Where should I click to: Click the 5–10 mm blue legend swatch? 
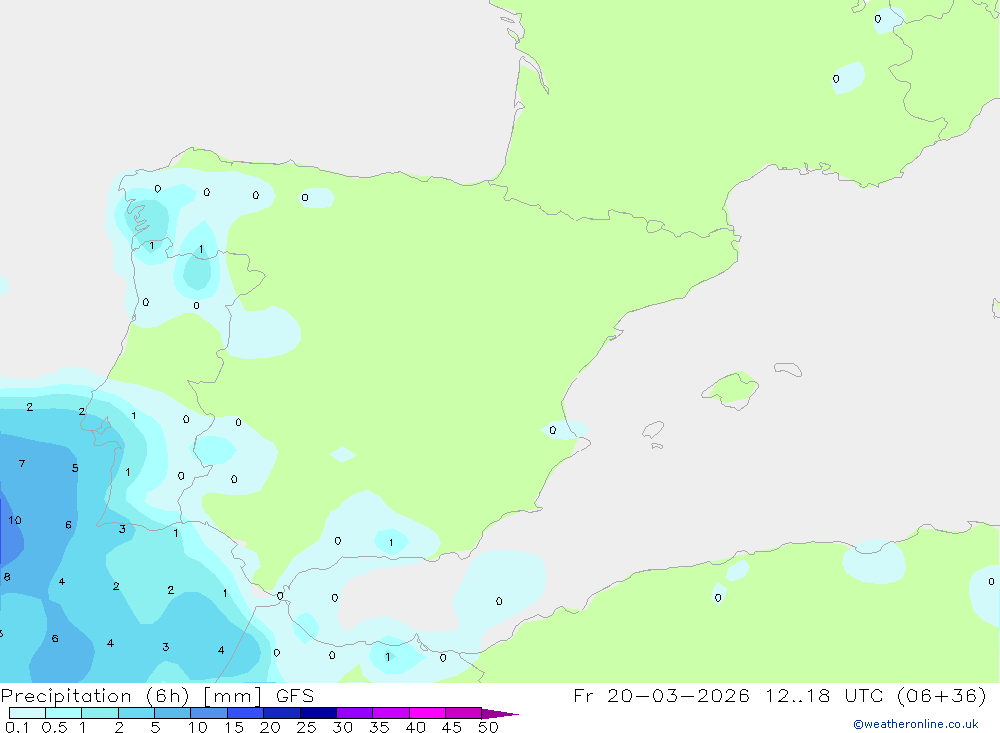click(172, 713)
